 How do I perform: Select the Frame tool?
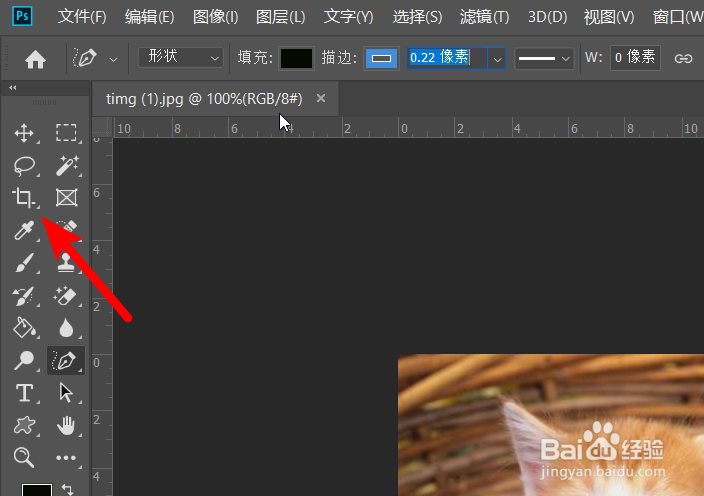[x=66, y=198]
